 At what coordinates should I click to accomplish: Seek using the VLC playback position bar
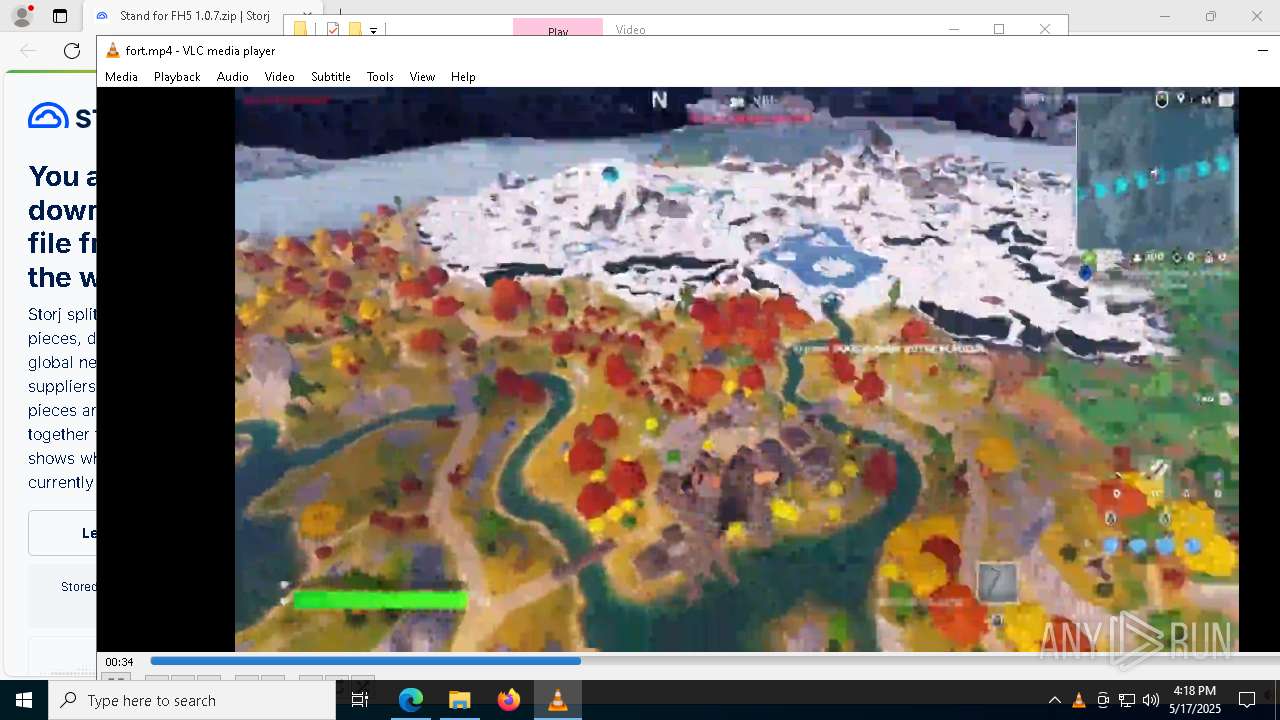pyautogui.click(x=714, y=661)
